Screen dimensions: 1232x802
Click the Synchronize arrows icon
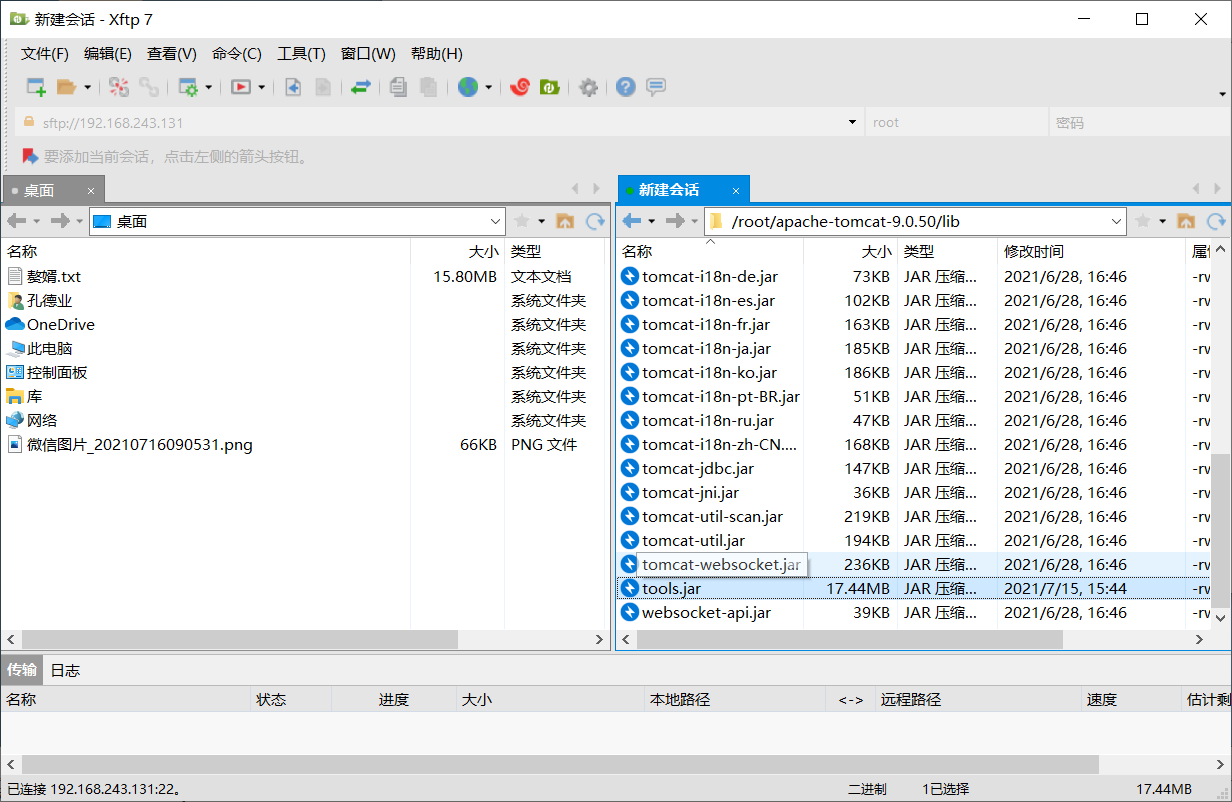(x=361, y=87)
